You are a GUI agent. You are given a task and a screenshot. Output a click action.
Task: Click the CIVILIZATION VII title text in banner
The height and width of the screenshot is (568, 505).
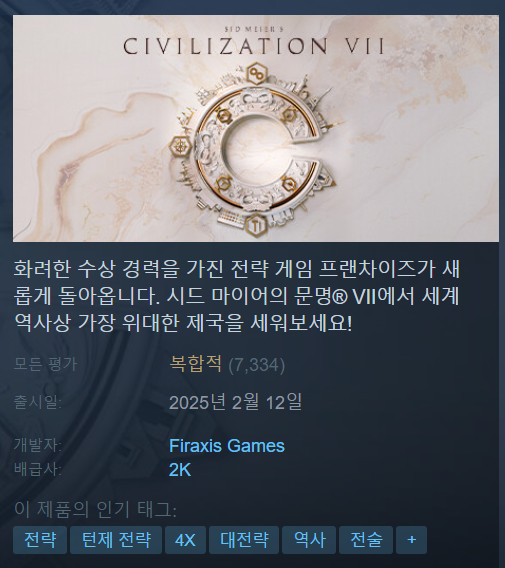click(254, 46)
